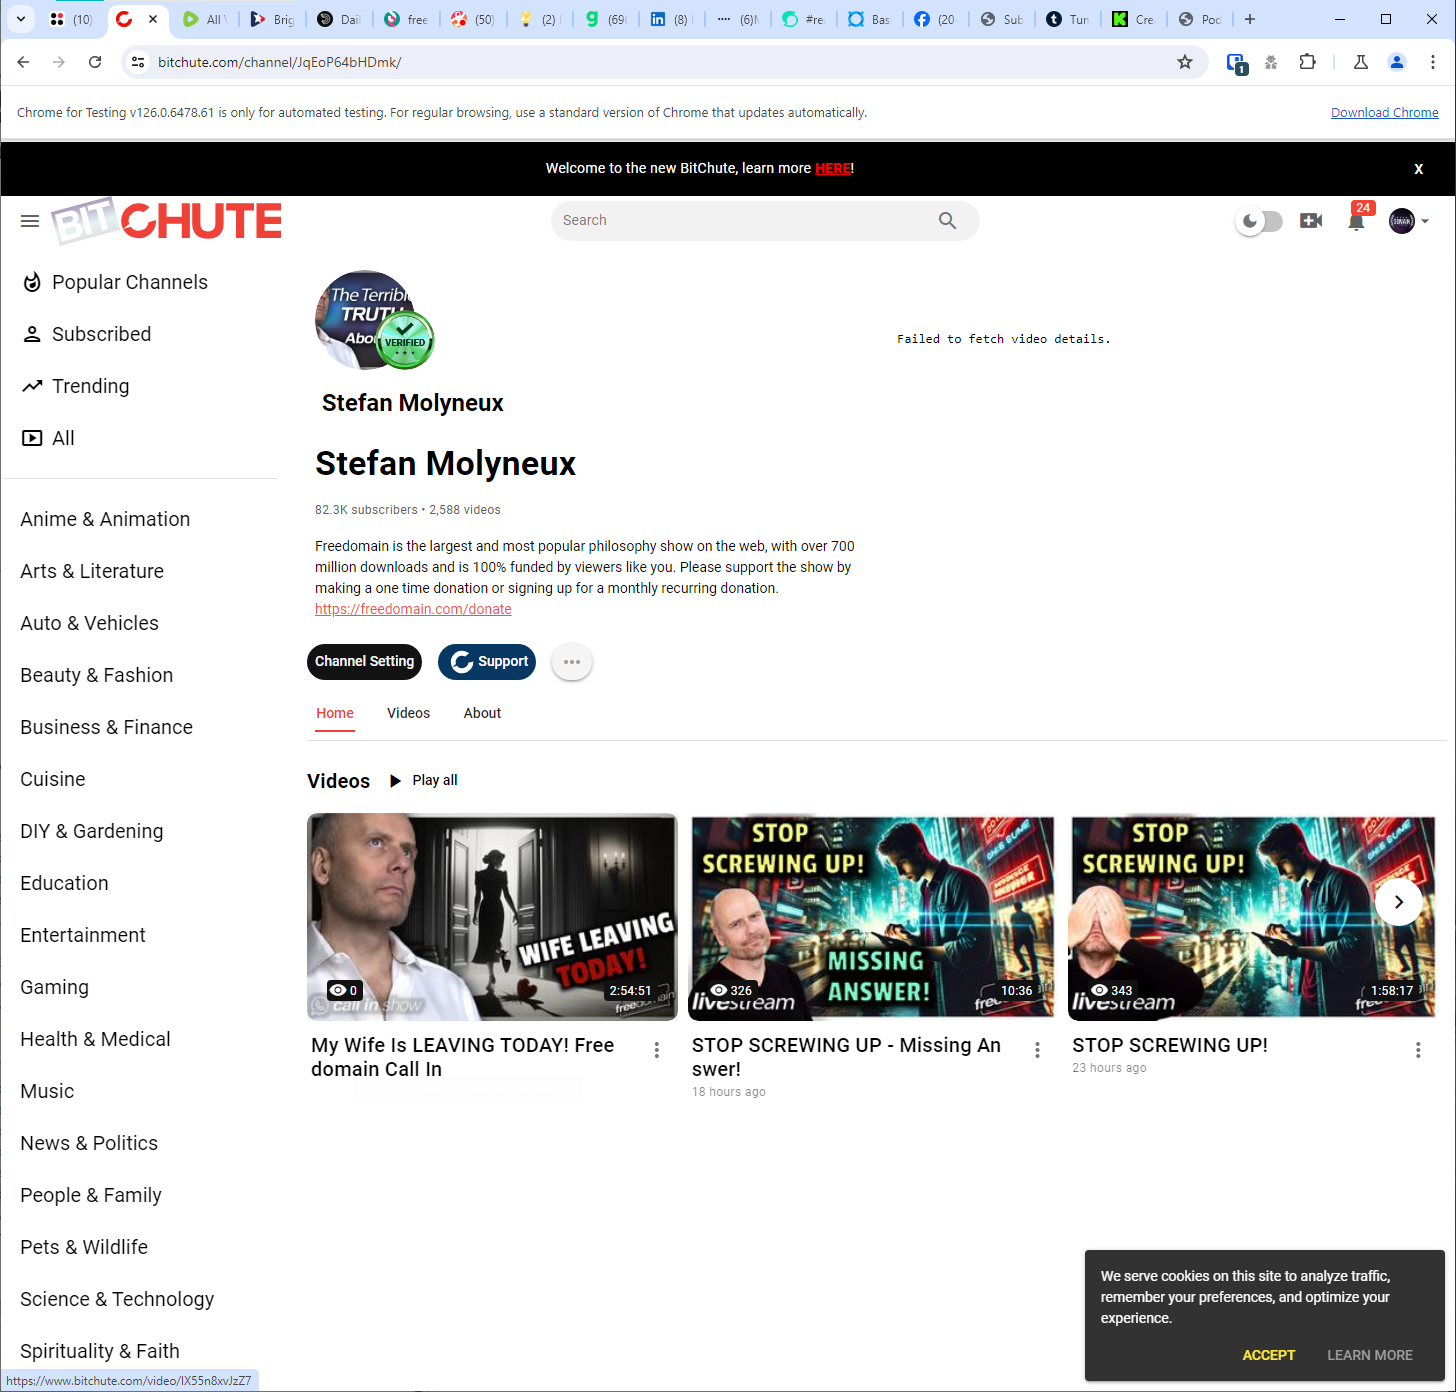Open 'STOP SCREWING UP!' livestream thumbnail
This screenshot has height=1392, width=1456.
point(1252,917)
